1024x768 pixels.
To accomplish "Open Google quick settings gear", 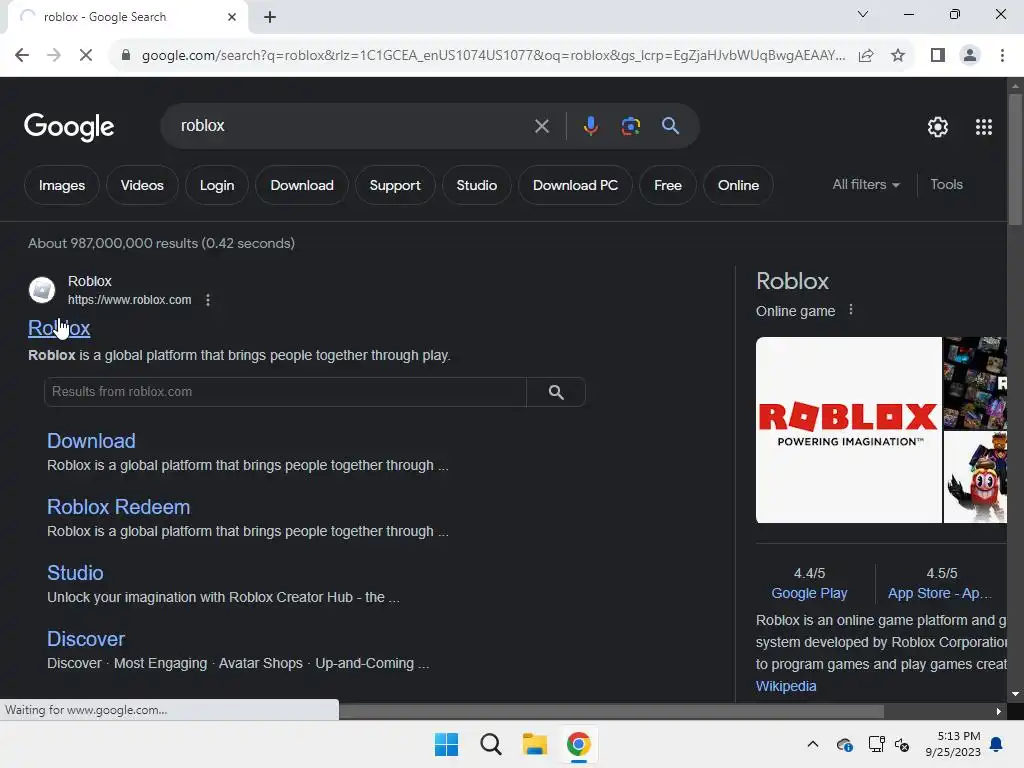I will pyautogui.click(x=938, y=127).
